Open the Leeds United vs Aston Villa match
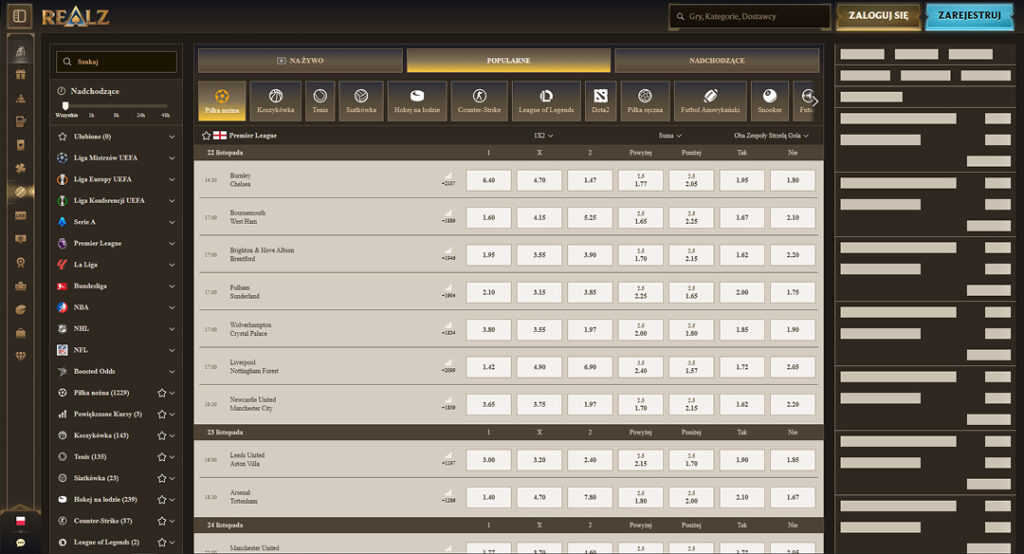Screen dimensions: 1024x554 click(247, 460)
